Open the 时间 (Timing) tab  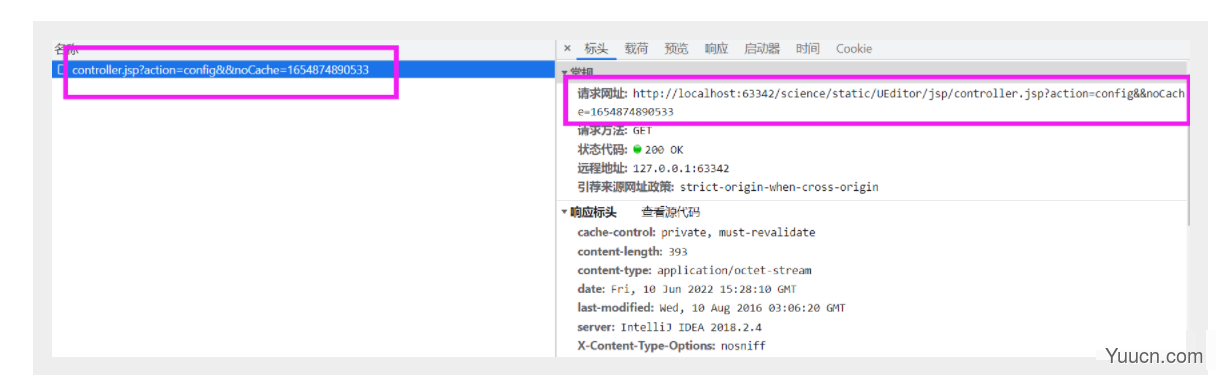808,48
